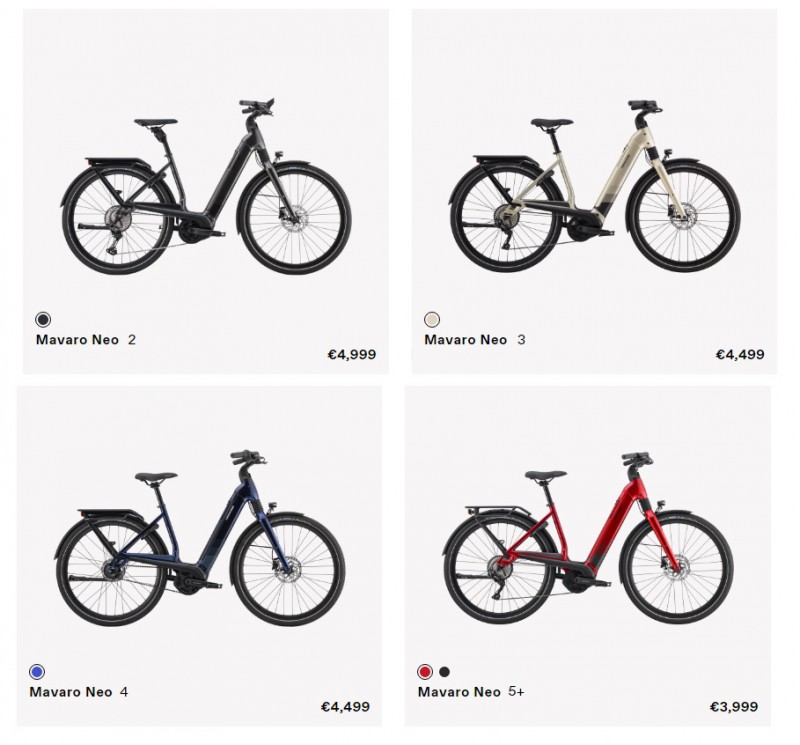Select the red color swatch for Mavaro Neo 5+
This screenshot has width=800, height=745.
coord(424,672)
